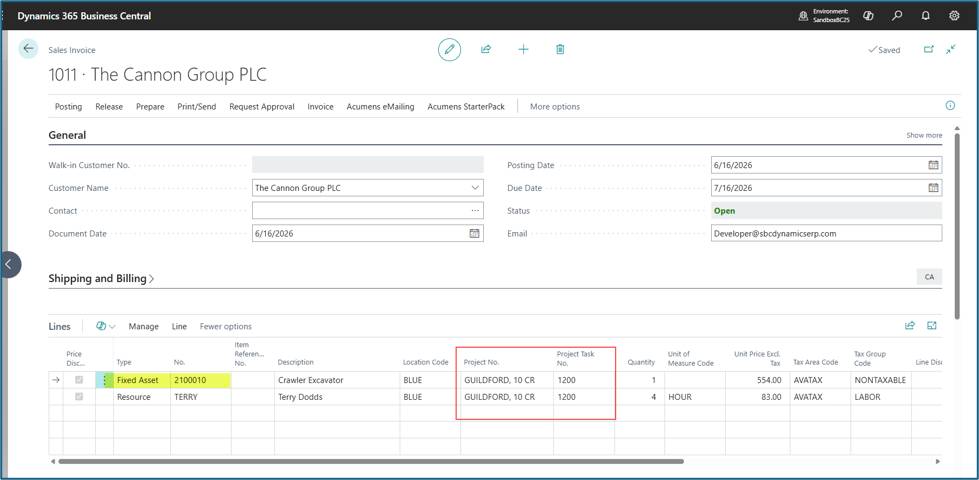Screen dimensions: 979x480
Task: Select the Type cell 'Fixed Asset'
Action: click(x=142, y=380)
